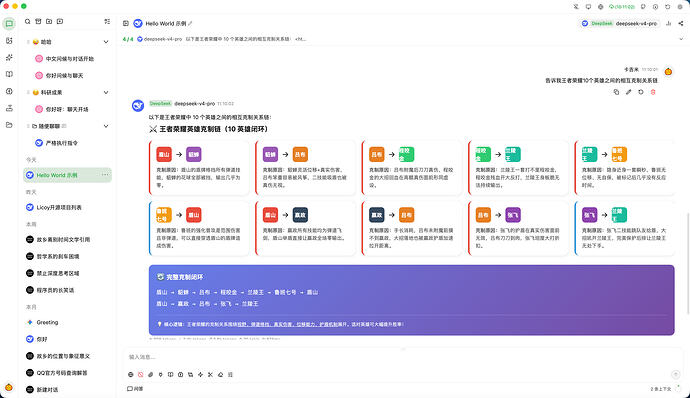This screenshot has width=690, height=398.
Task: Click the green sync status indicator in title bar
Action: pos(621,7)
